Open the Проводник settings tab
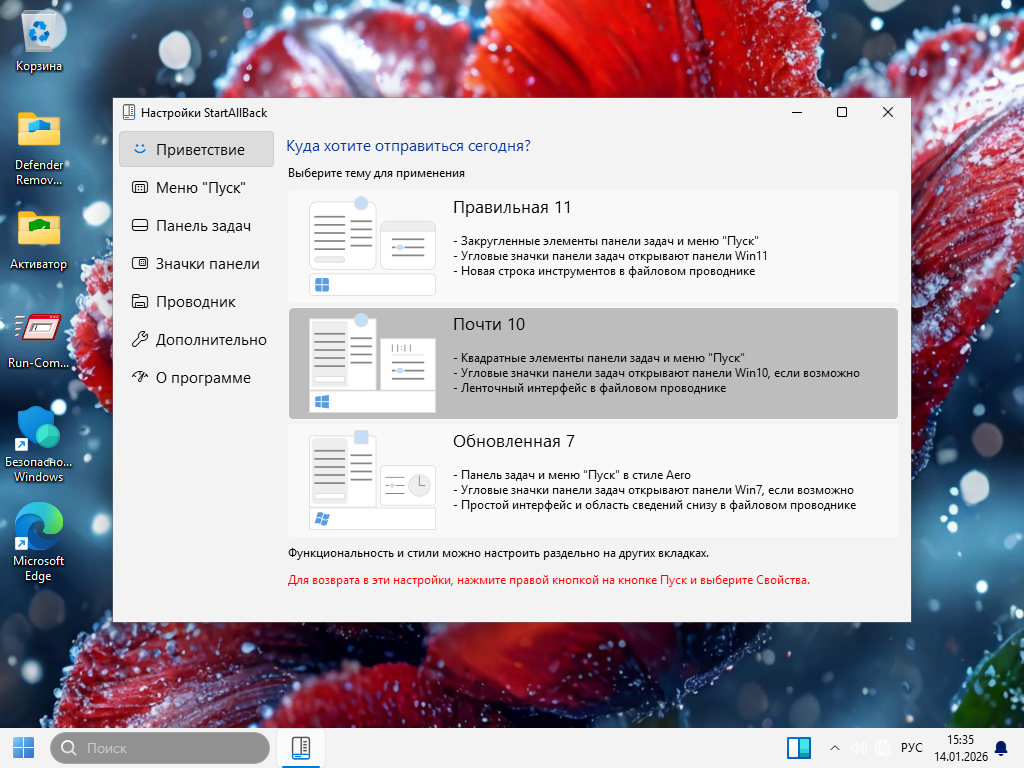This screenshot has width=1024, height=768. coord(196,301)
